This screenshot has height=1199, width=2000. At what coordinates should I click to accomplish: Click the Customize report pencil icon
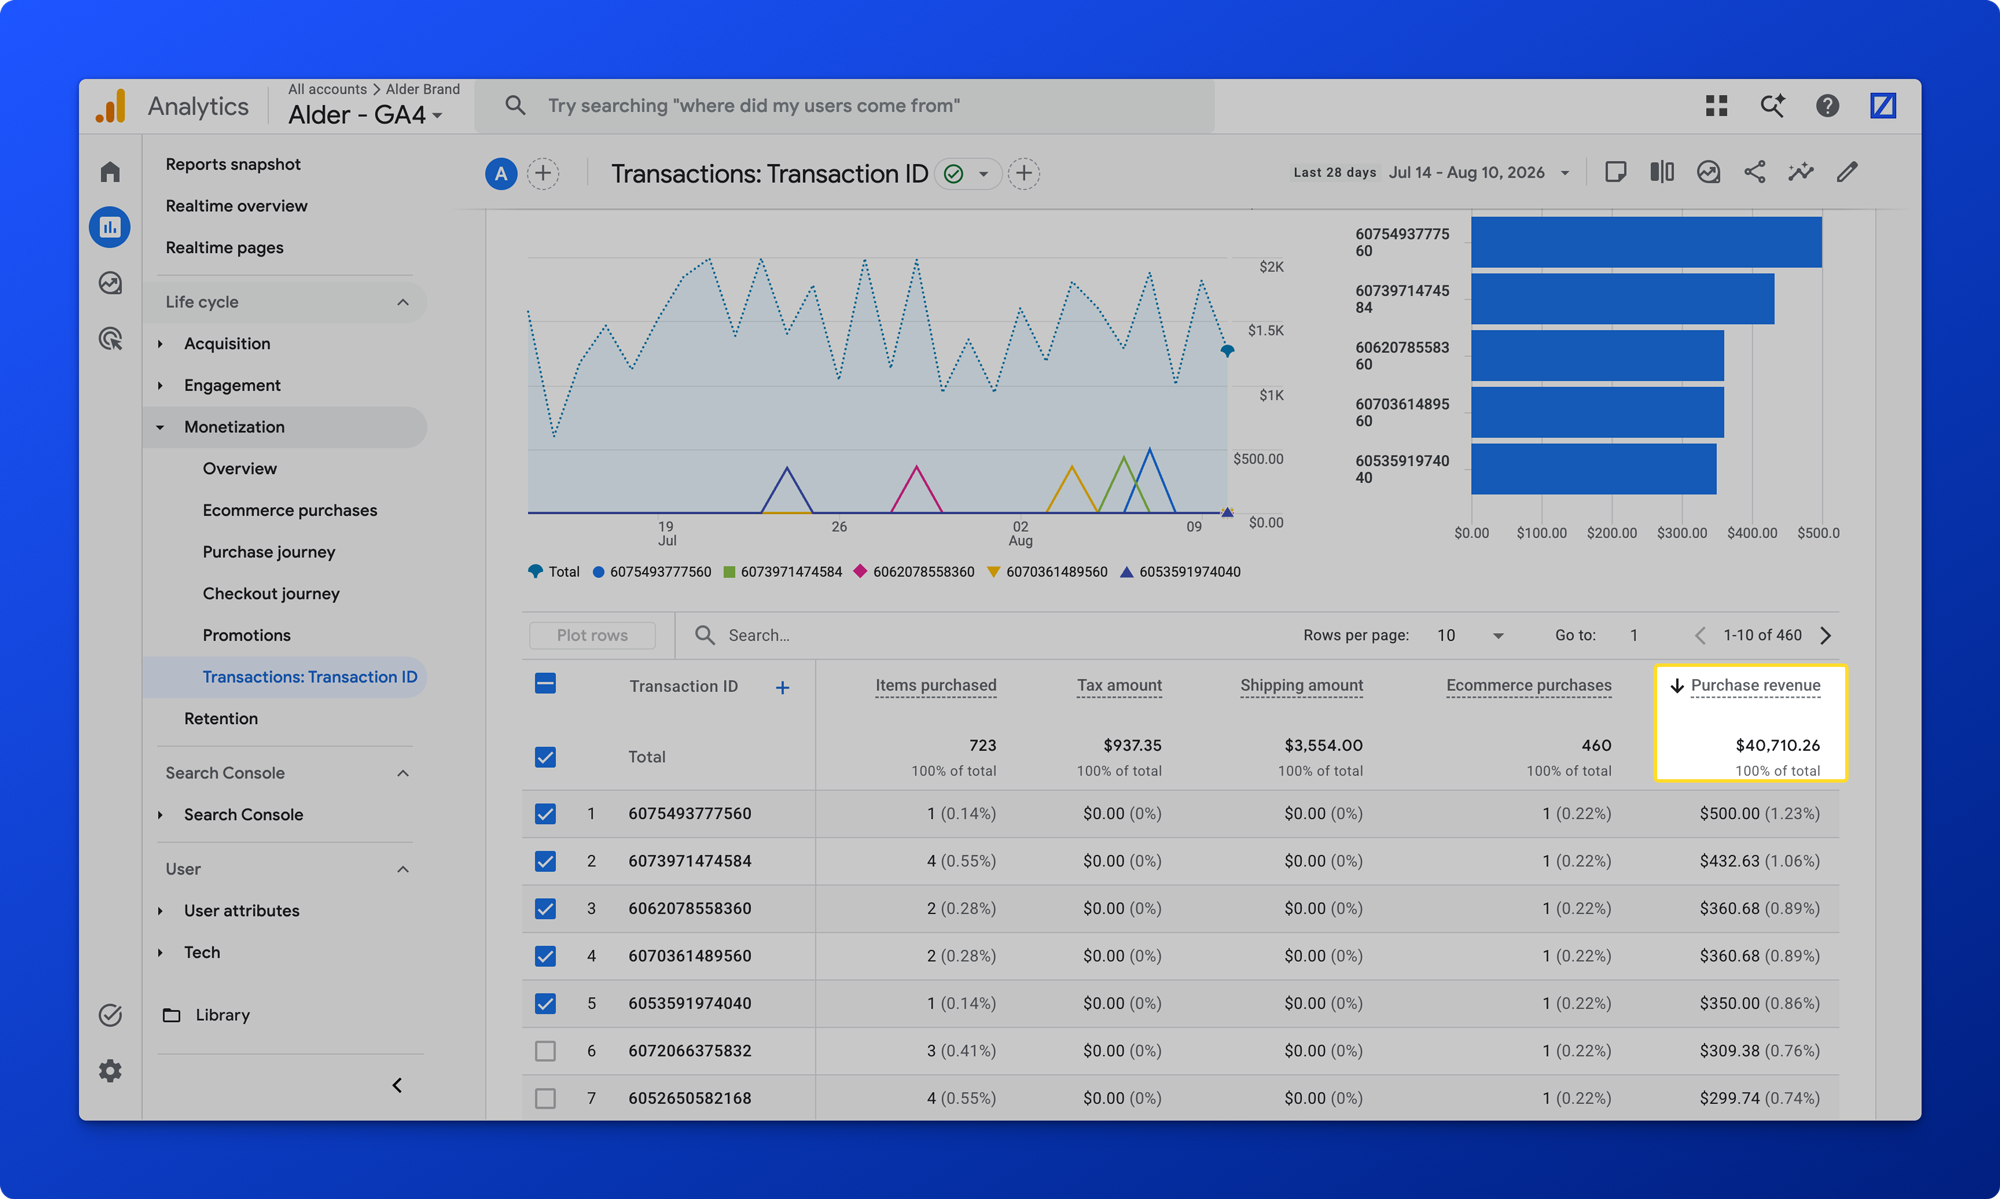(x=1847, y=172)
